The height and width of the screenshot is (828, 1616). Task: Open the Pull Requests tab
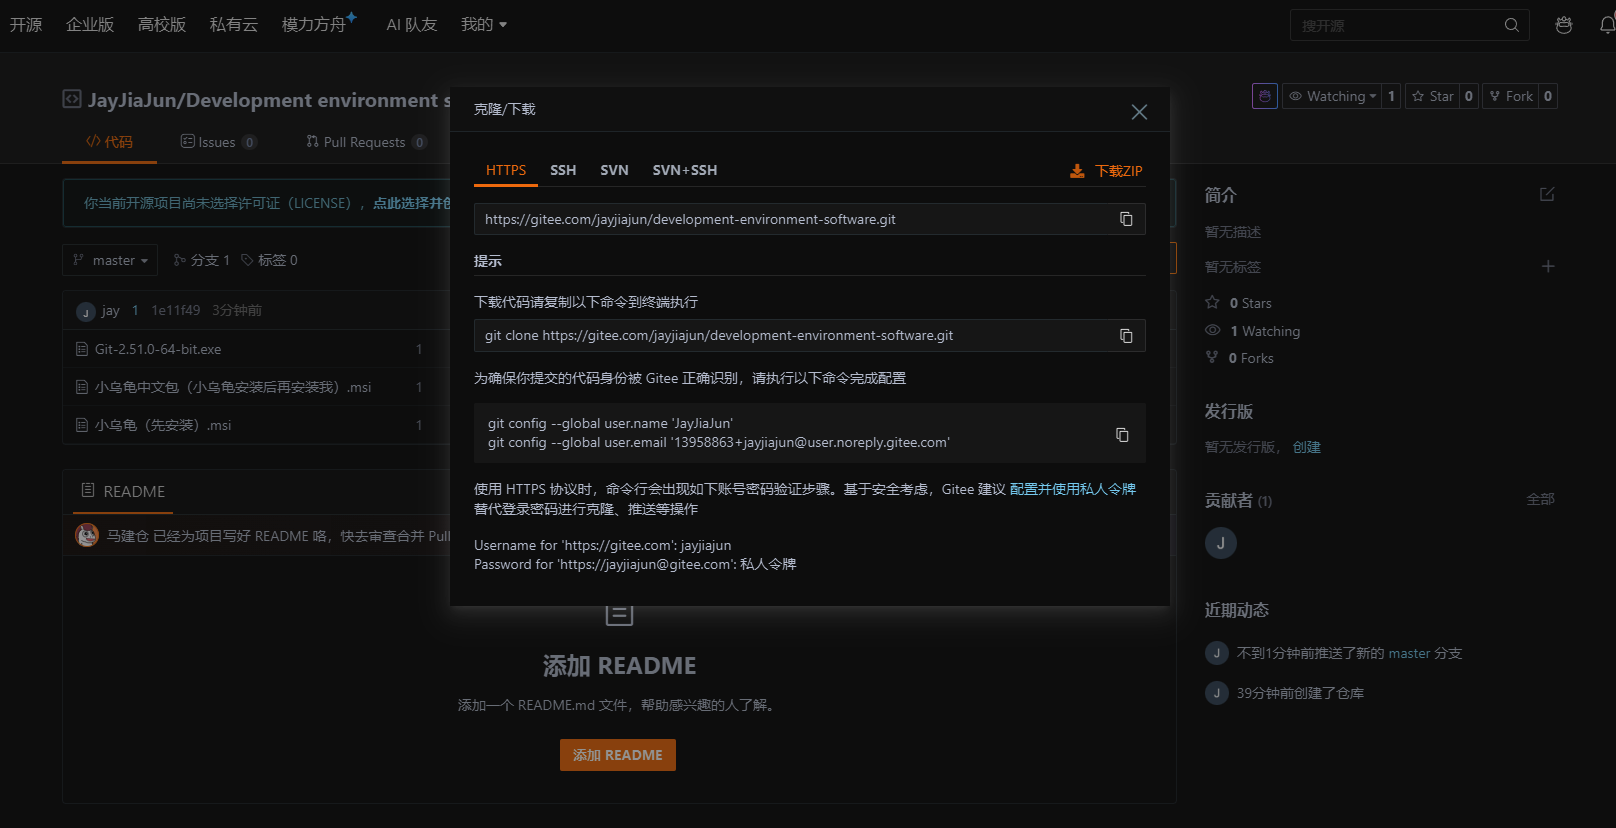pyautogui.click(x=366, y=142)
